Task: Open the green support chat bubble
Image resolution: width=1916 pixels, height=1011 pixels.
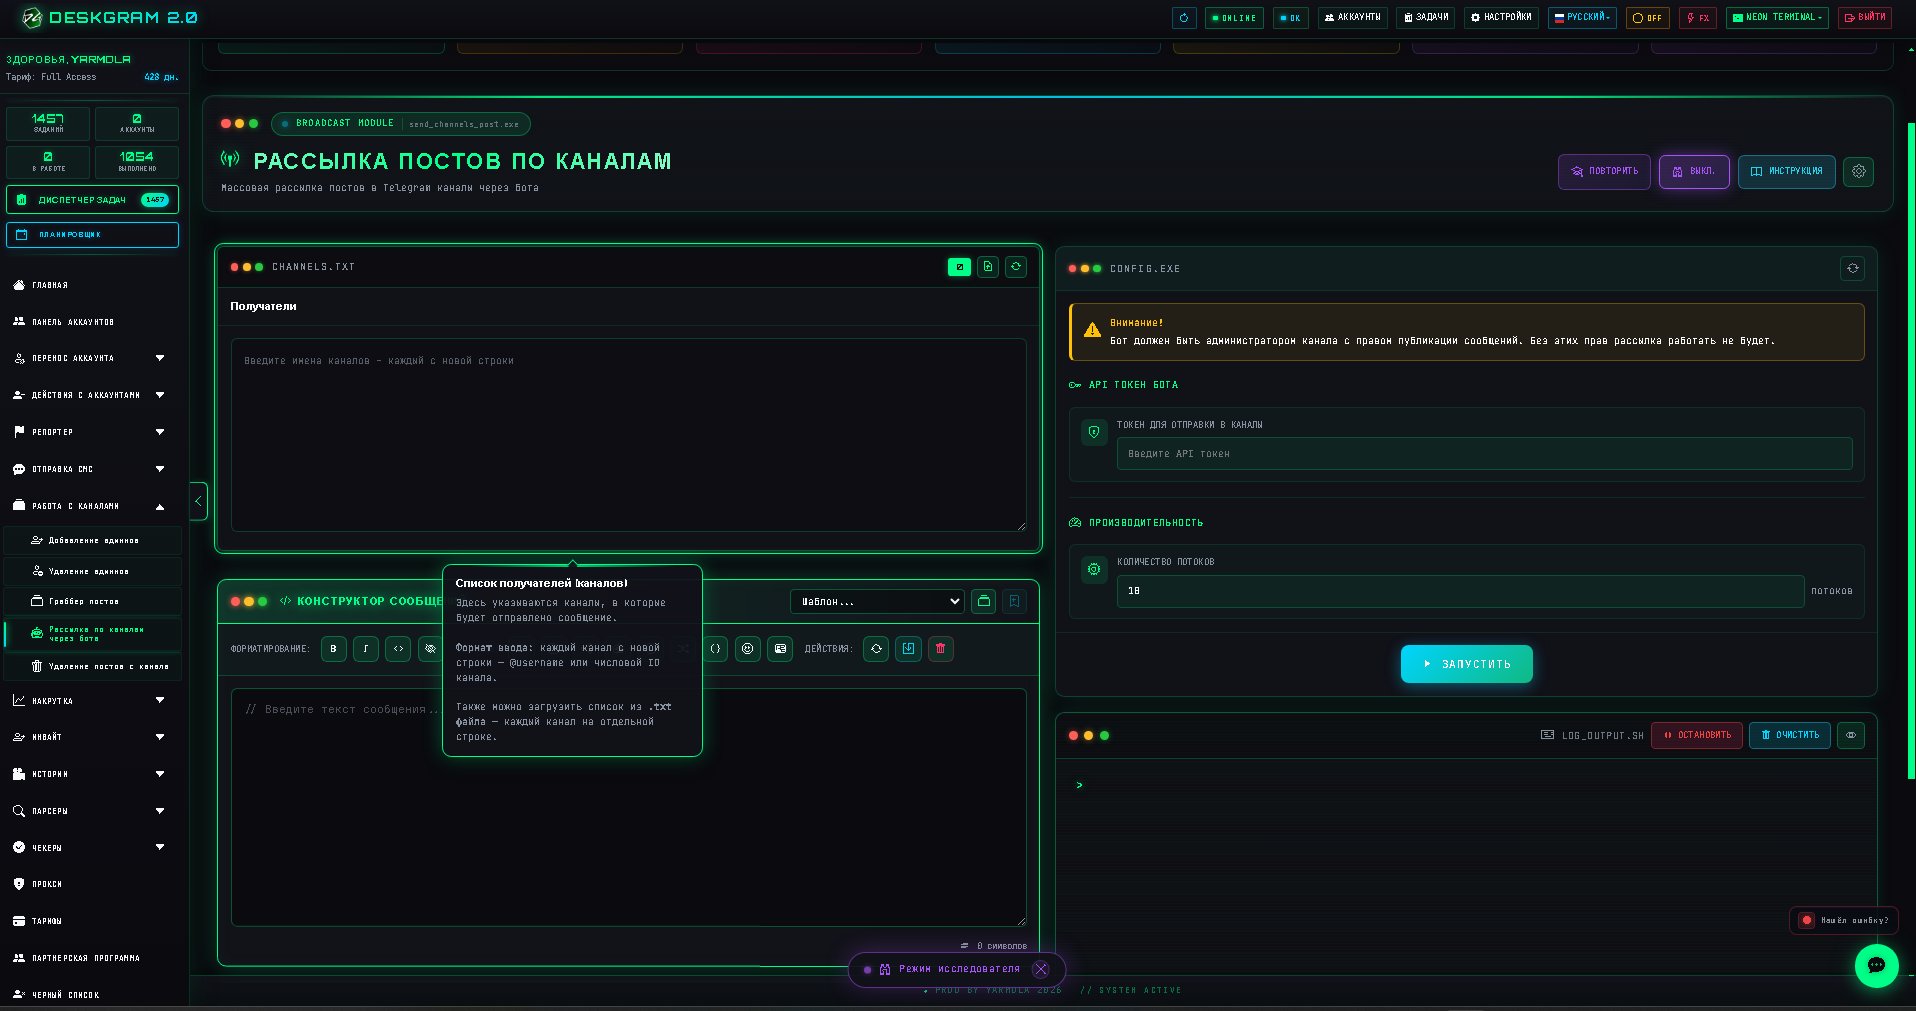Action: pos(1876,965)
